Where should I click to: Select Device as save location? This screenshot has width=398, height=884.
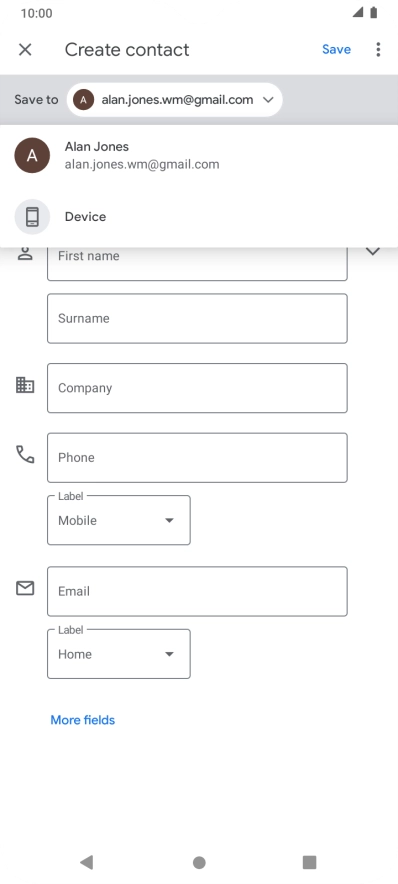click(x=199, y=216)
